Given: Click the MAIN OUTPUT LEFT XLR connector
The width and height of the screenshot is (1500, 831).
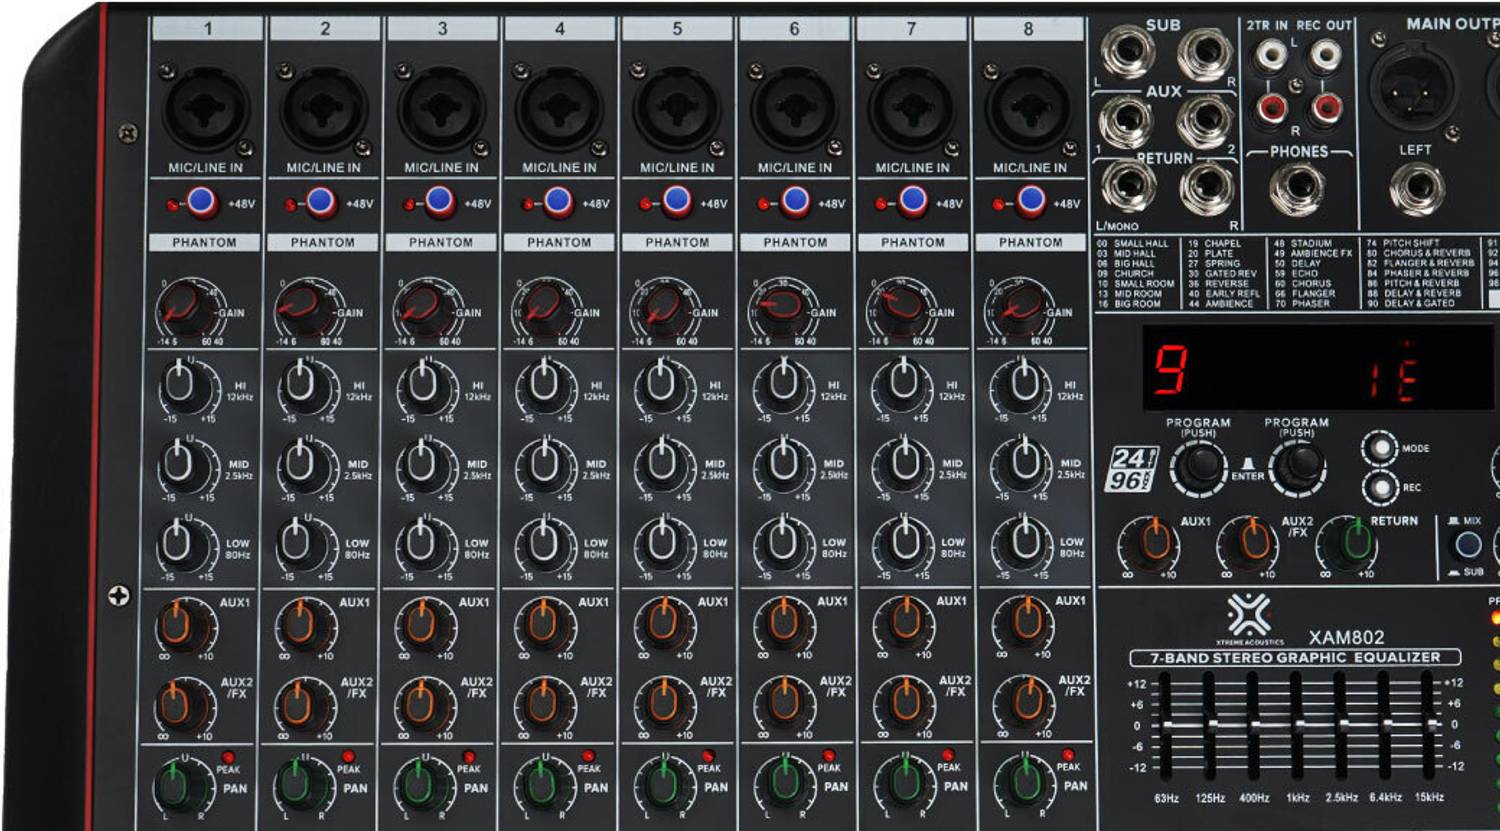Looking at the screenshot, I should coord(1413,89).
